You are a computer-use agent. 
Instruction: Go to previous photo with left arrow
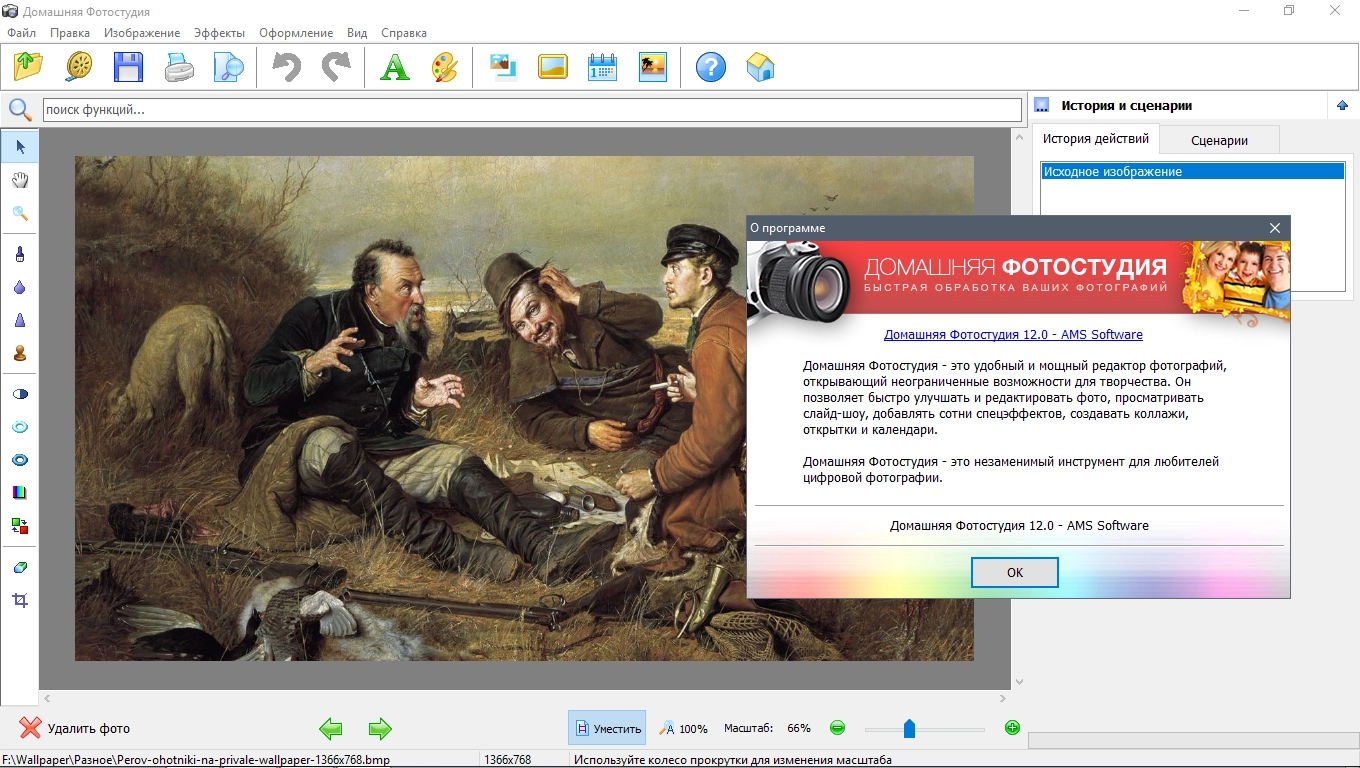(x=331, y=728)
